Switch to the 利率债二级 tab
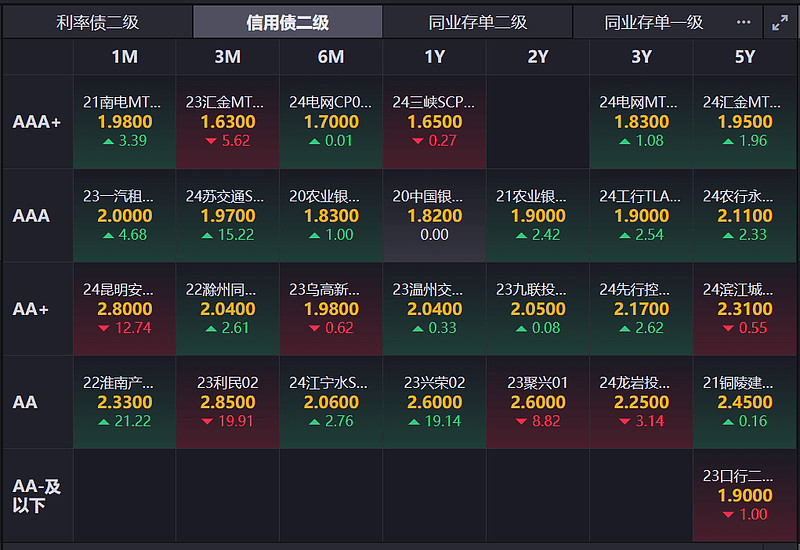The height and width of the screenshot is (550, 800). (x=97, y=22)
